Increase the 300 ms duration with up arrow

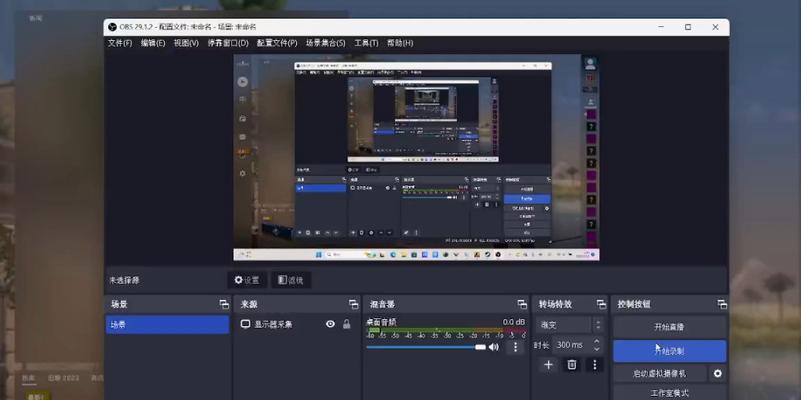tap(597, 341)
